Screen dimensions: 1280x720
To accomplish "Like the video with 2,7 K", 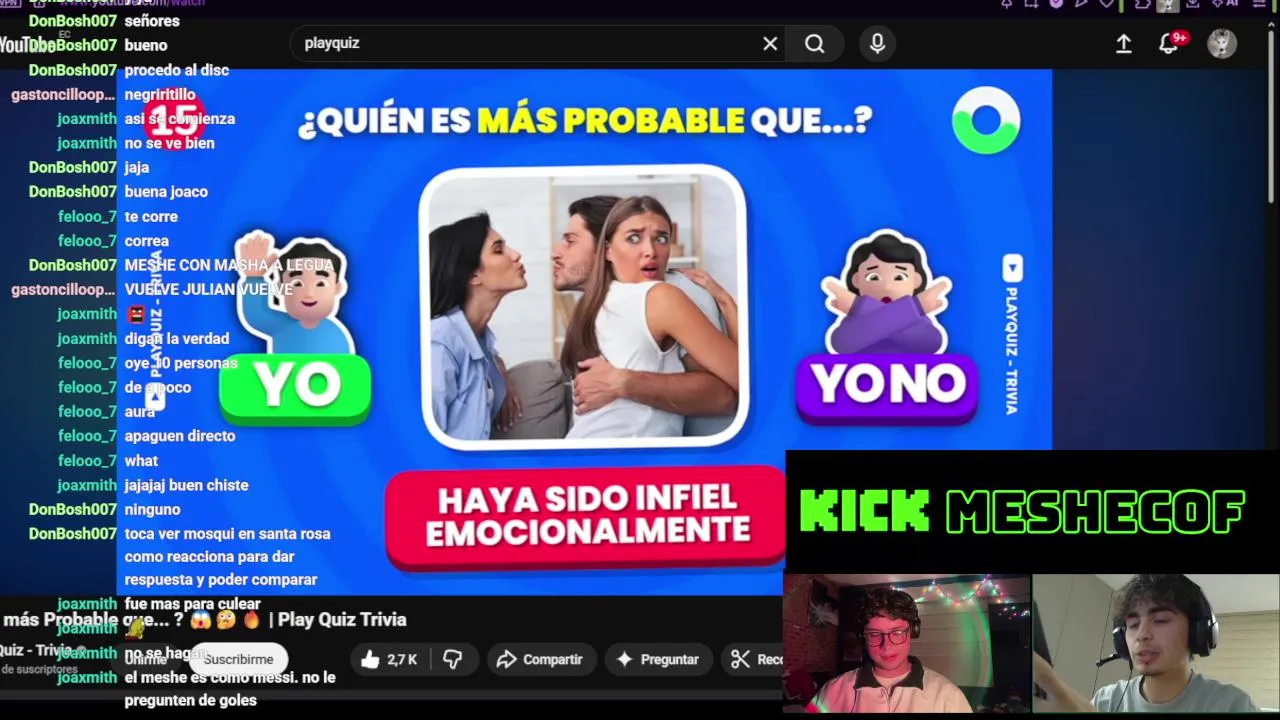I will (388, 659).
